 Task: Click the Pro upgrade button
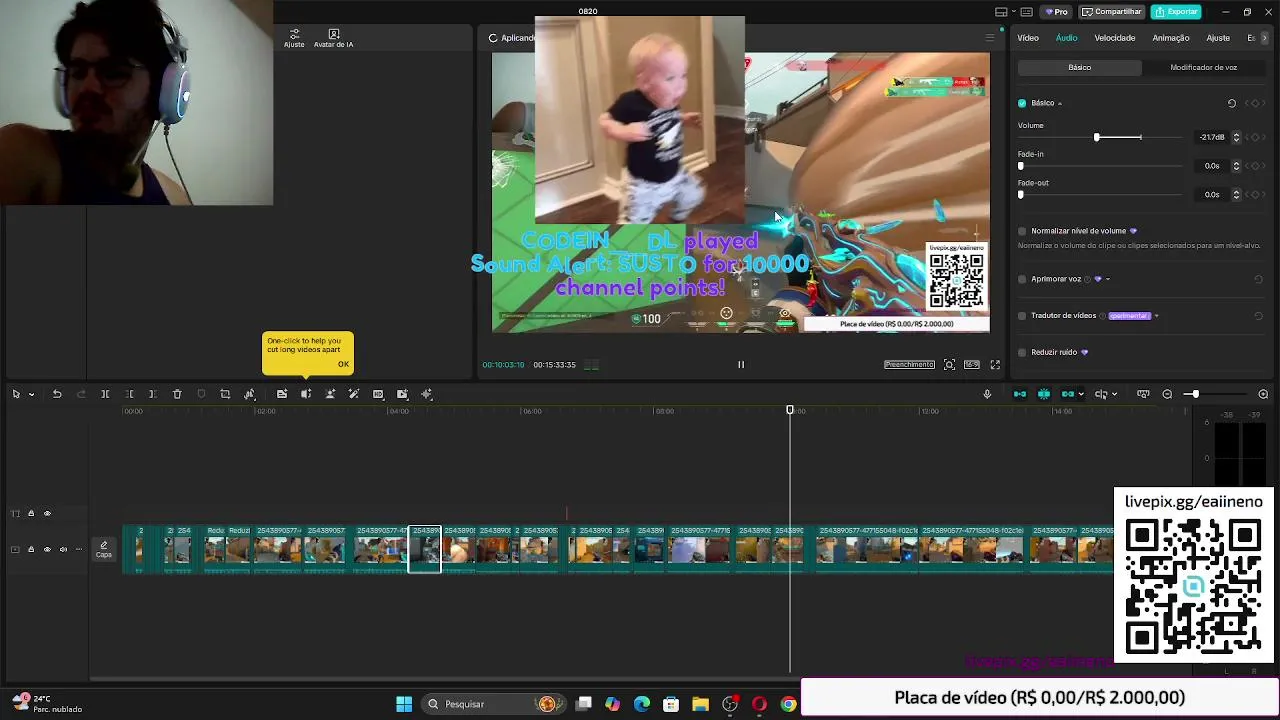coord(1056,12)
